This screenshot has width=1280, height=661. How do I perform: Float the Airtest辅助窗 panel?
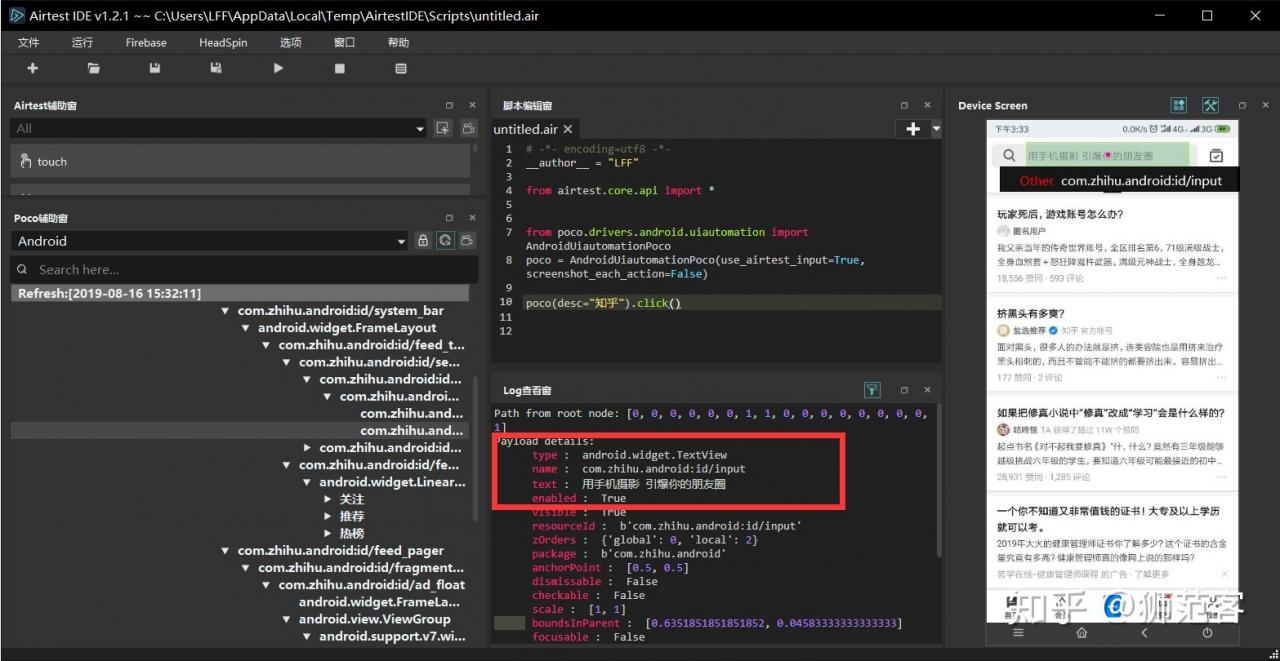pyautogui.click(x=450, y=105)
